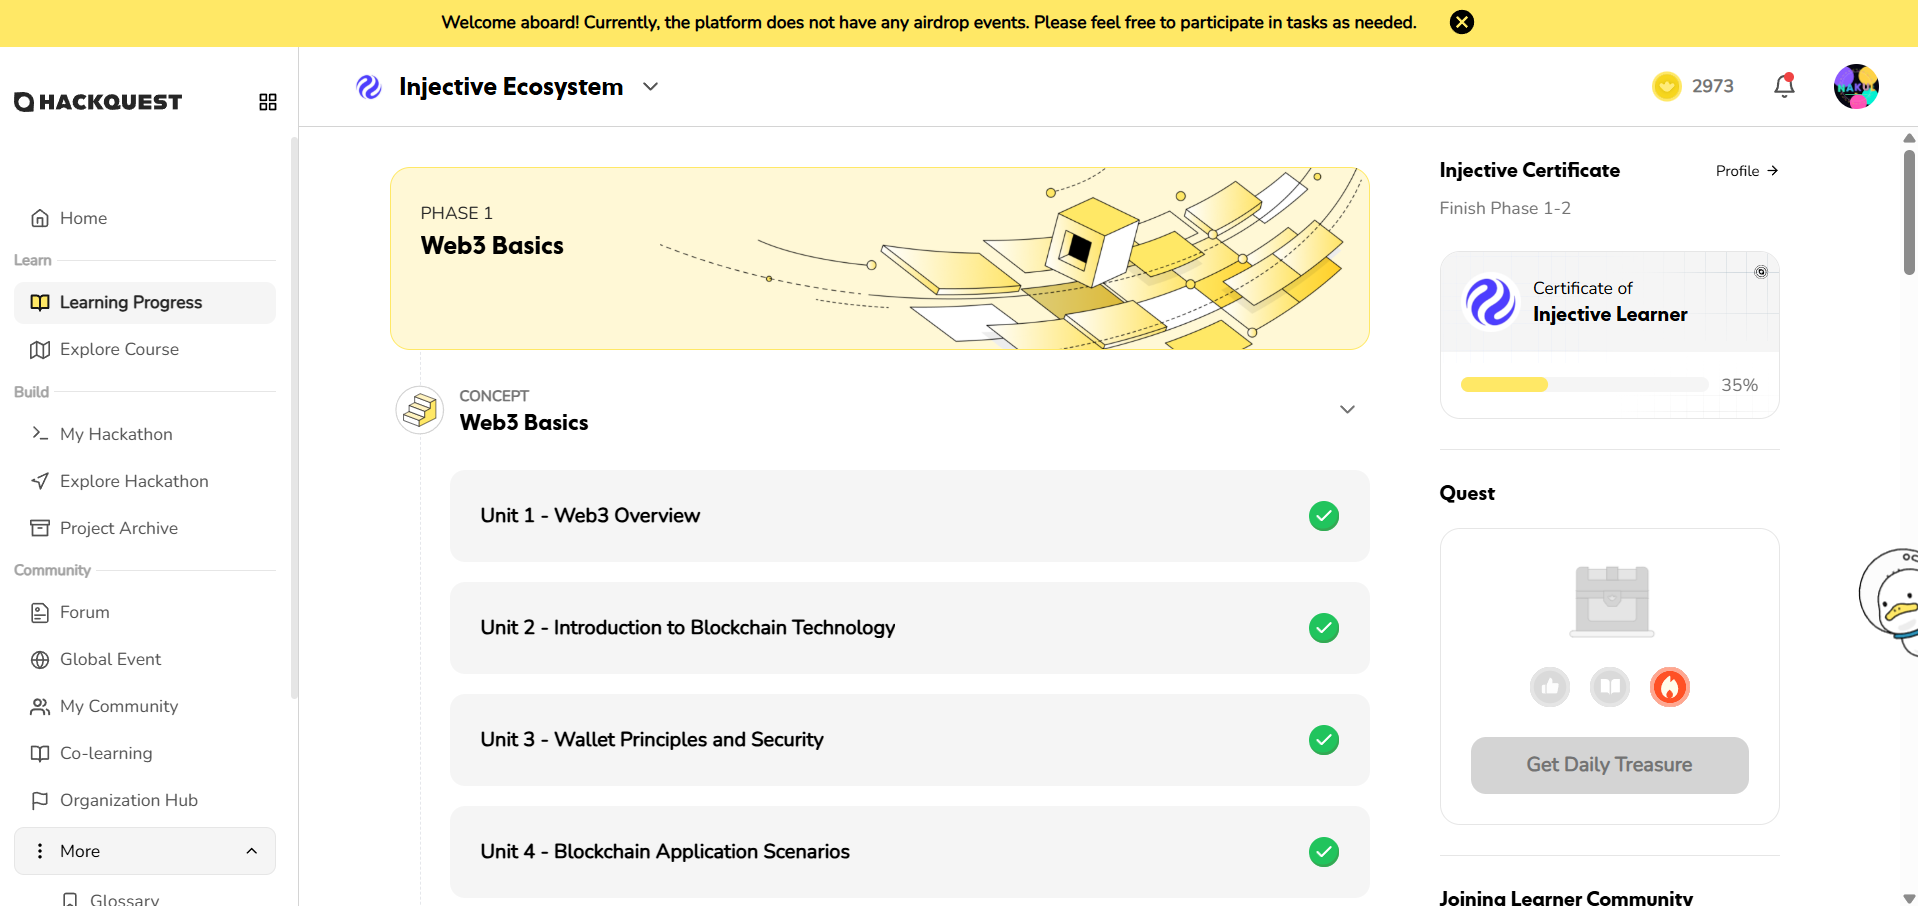This screenshot has height=906, width=1918.
Task: Click the Learning Progress book icon
Action: point(40,302)
